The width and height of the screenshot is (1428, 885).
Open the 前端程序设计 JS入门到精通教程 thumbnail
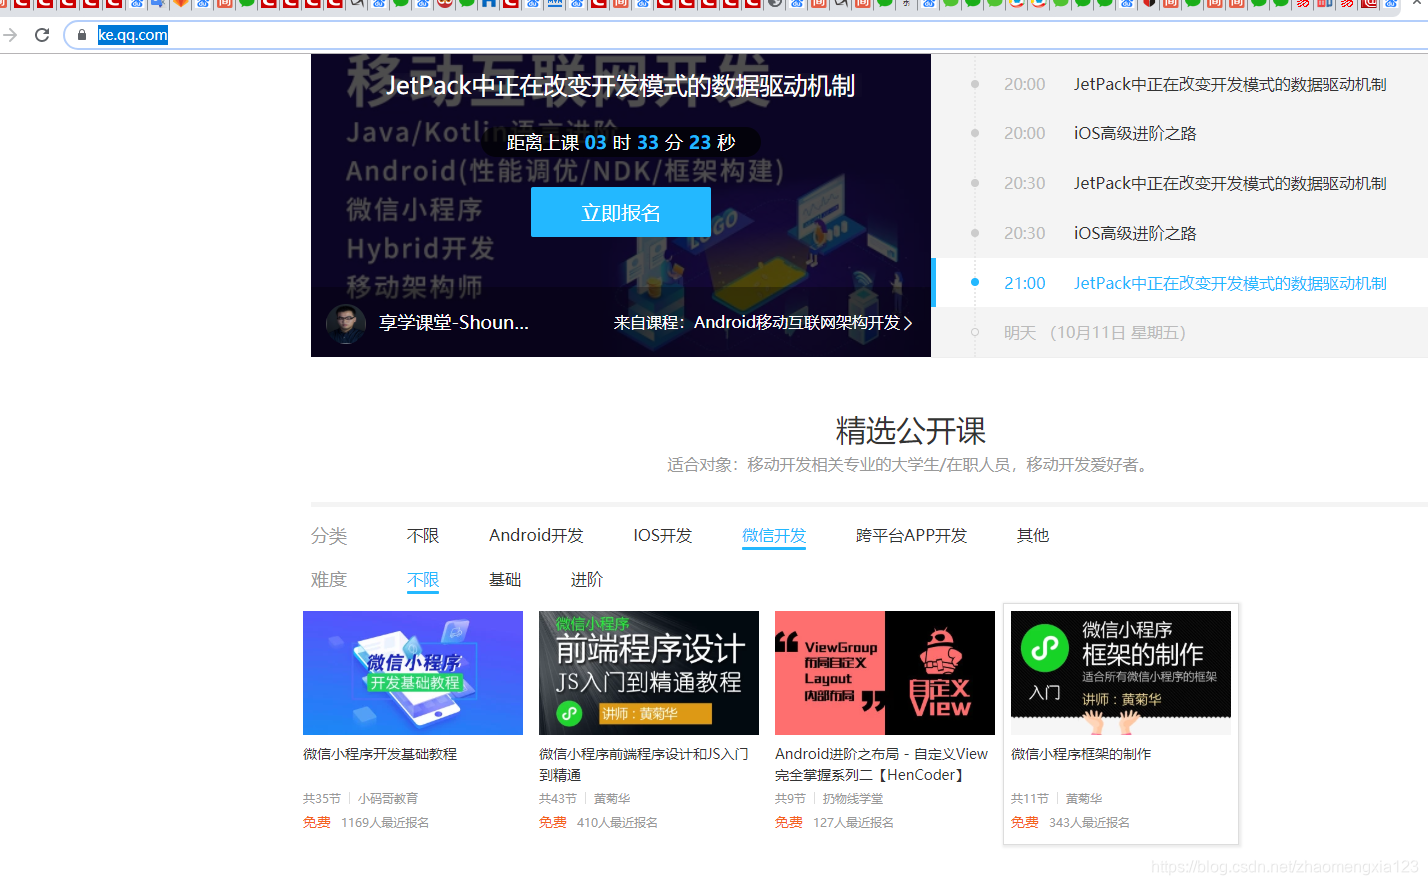[x=649, y=673]
